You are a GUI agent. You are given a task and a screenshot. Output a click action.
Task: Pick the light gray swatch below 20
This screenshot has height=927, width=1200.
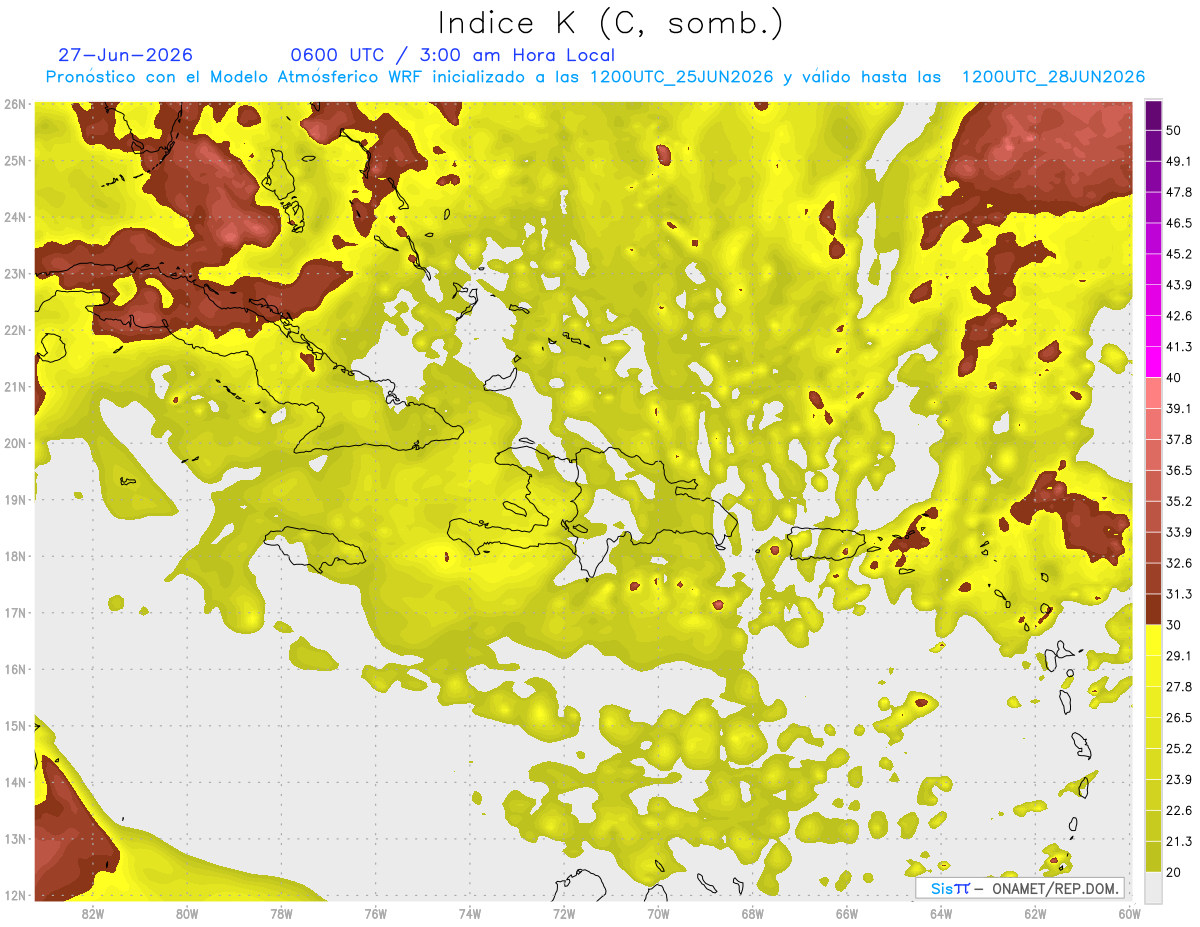point(1153,887)
